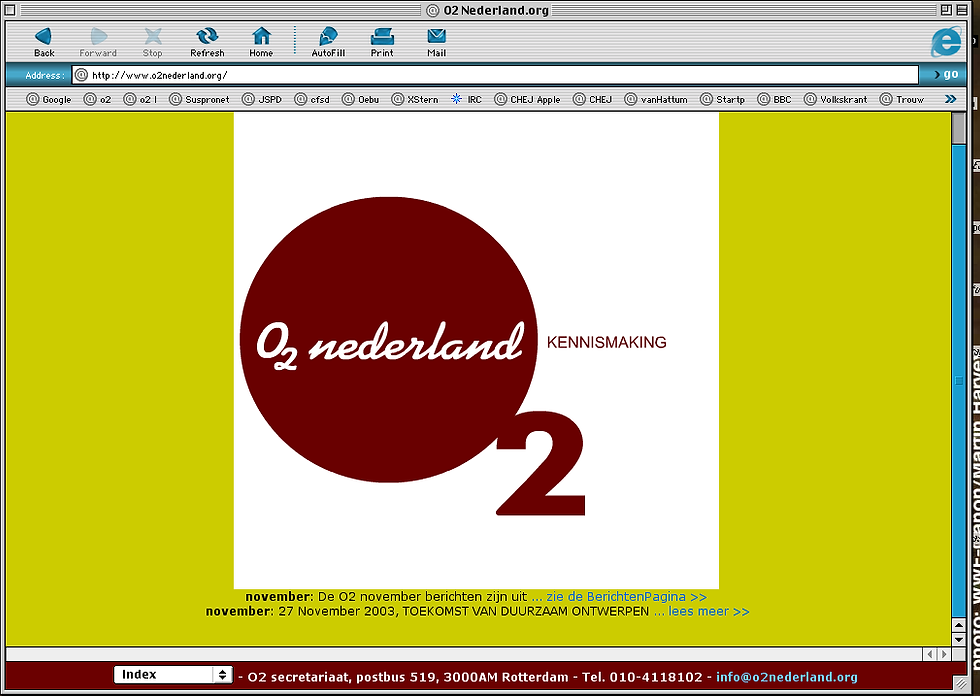Expand more favorites with double chevron
Viewport: 980px width, 696px height.
950,99
